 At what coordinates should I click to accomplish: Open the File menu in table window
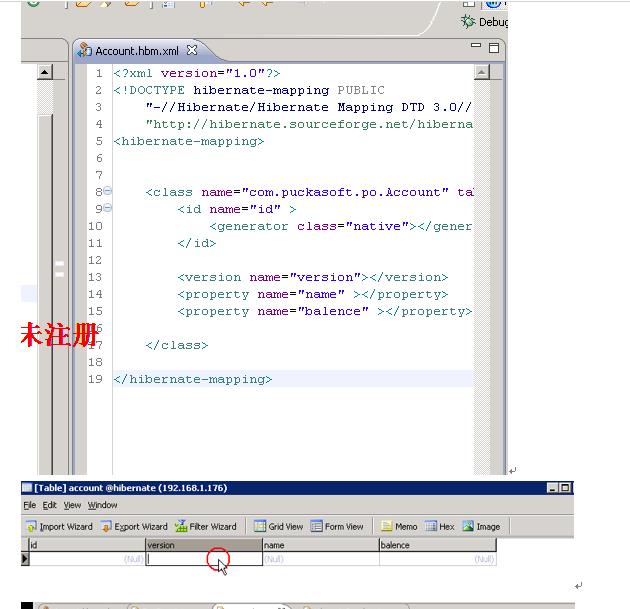tap(30, 505)
